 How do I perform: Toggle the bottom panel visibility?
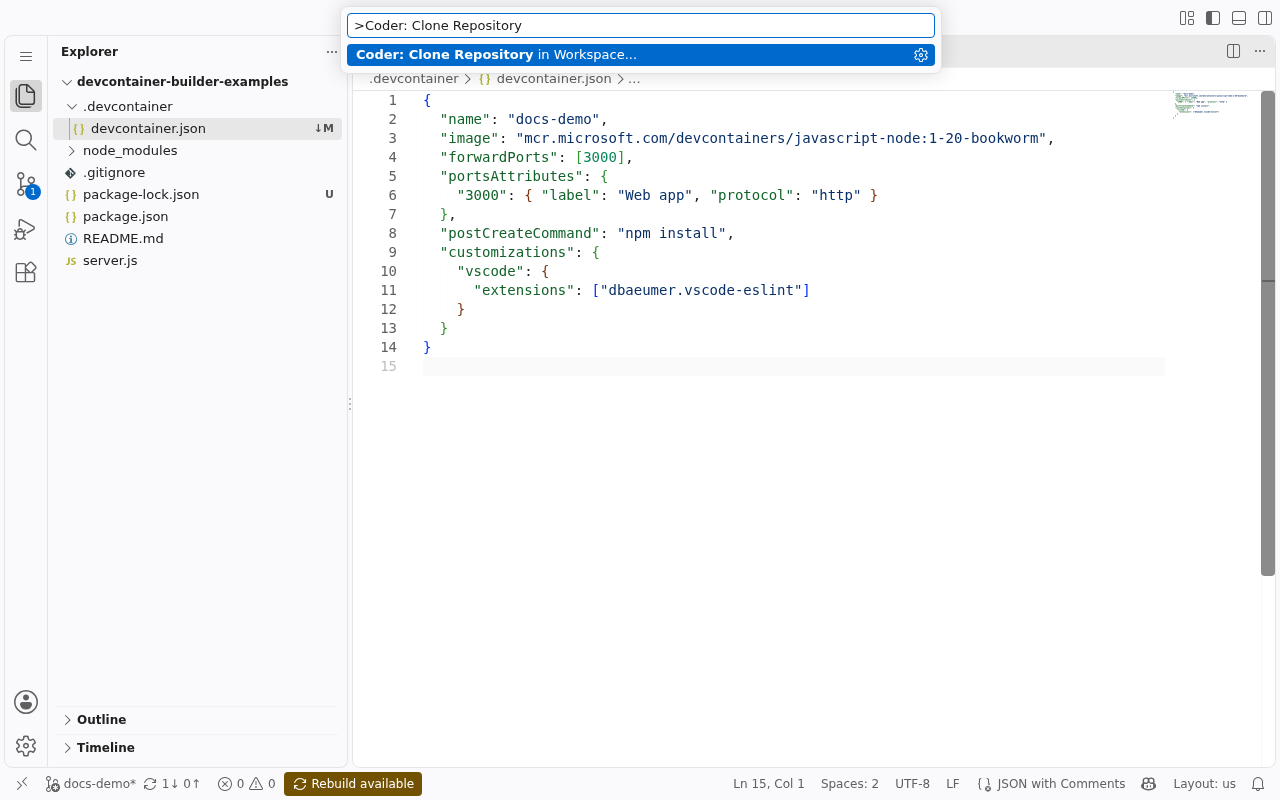coord(1239,18)
